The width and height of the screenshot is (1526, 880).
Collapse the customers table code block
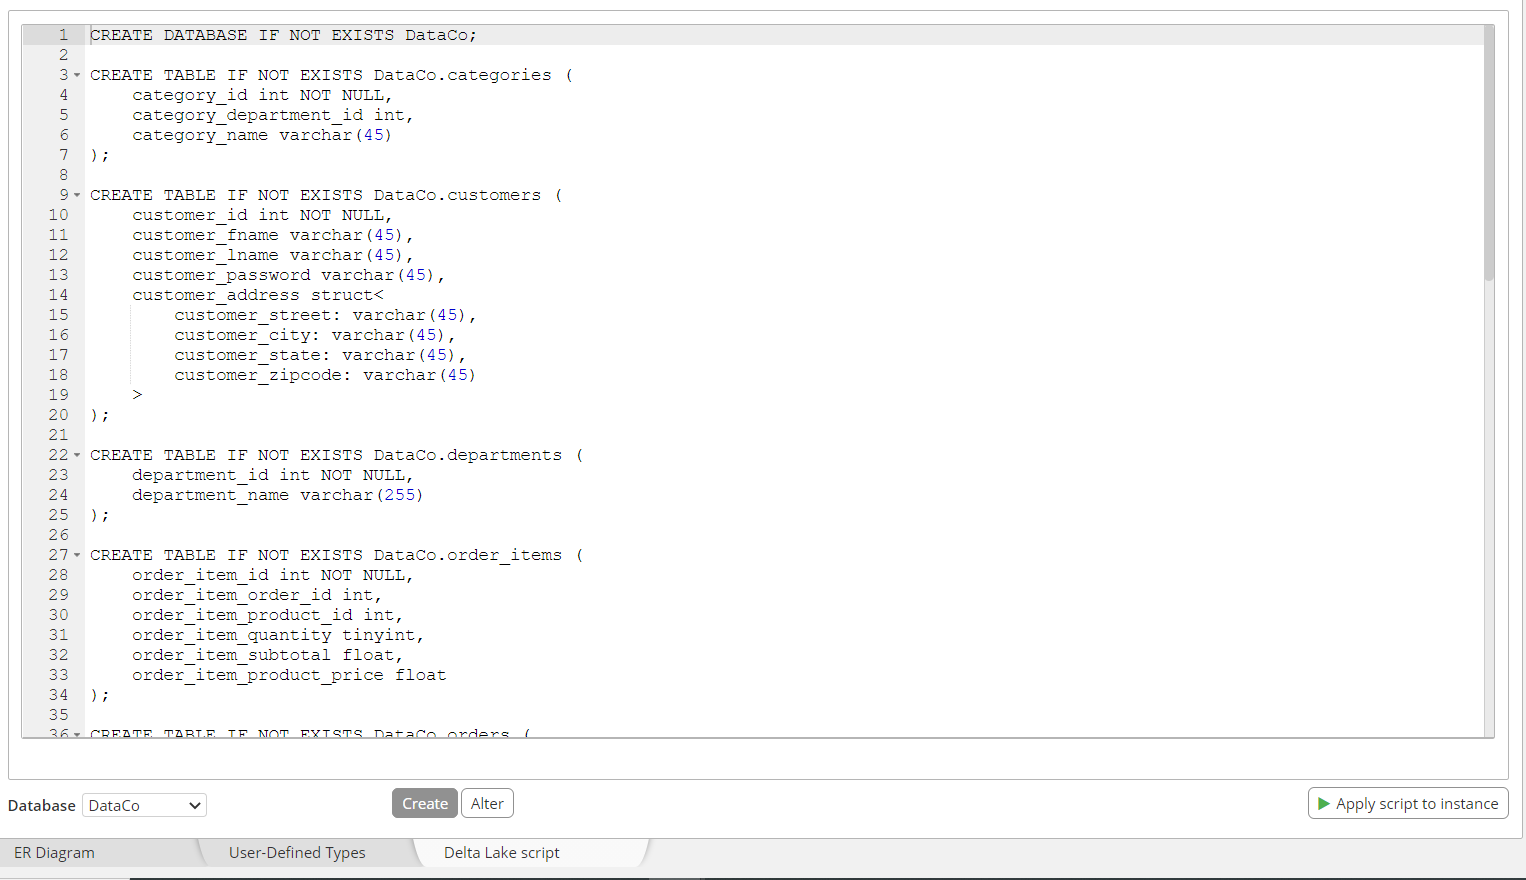pos(77,196)
